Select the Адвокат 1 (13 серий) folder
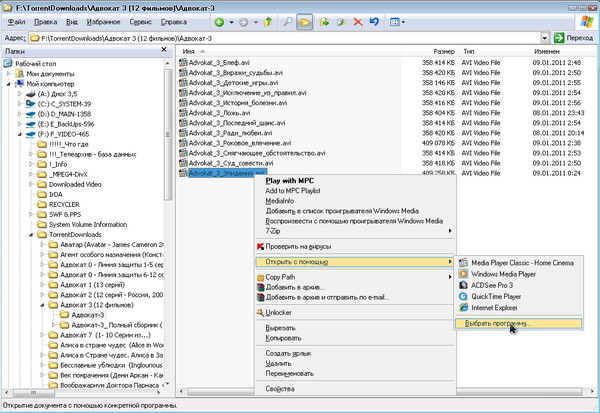This screenshot has height=413, width=600. tap(92, 285)
